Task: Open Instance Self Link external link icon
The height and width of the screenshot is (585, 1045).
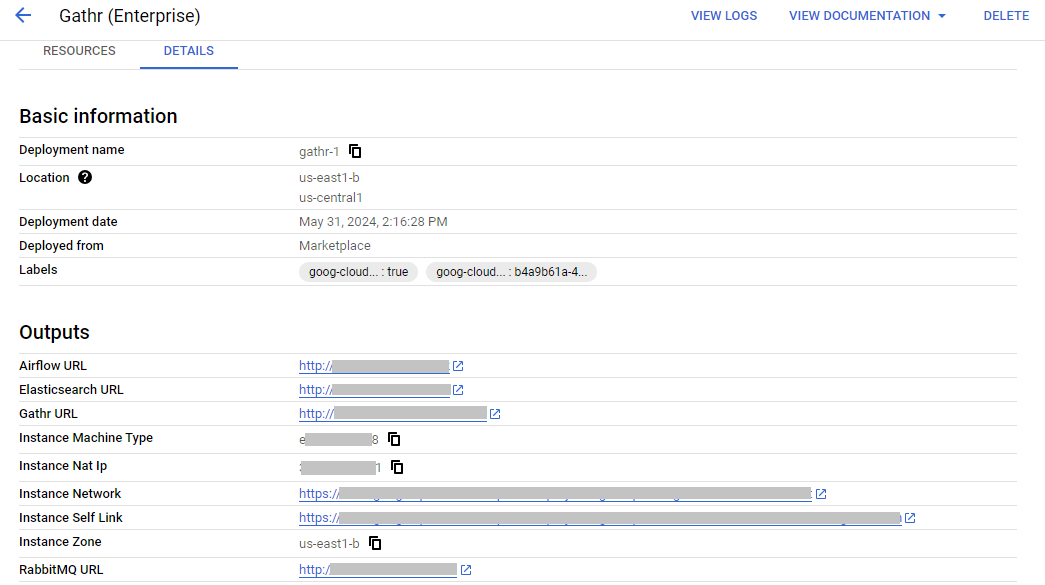Action: (909, 518)
